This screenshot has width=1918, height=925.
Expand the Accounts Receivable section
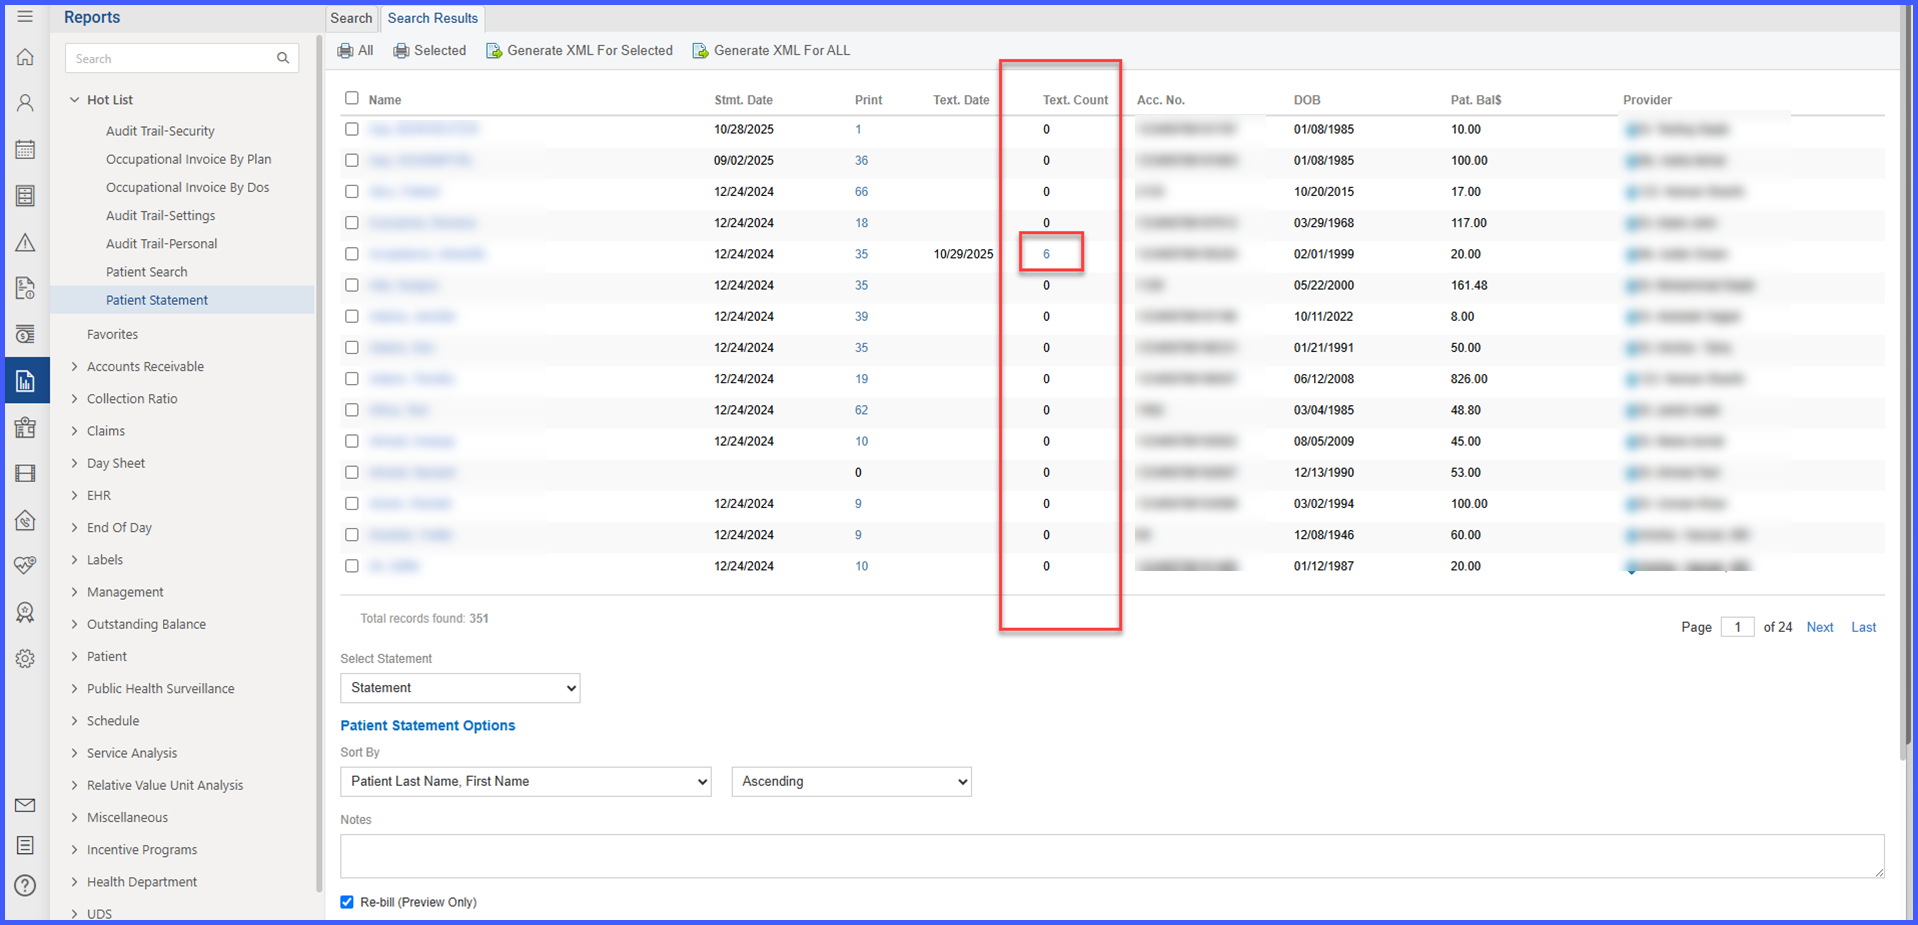[x=74, y=367]
